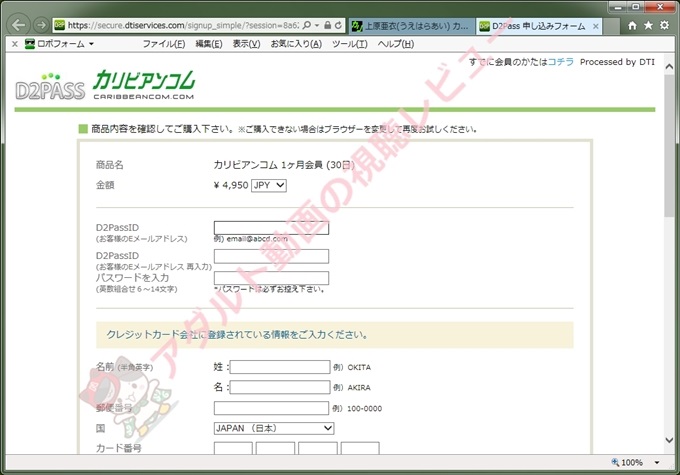Click the scrollbar down arrow
Image resolution: width=680 pixels, height=475 pixels.
(669, 440)
